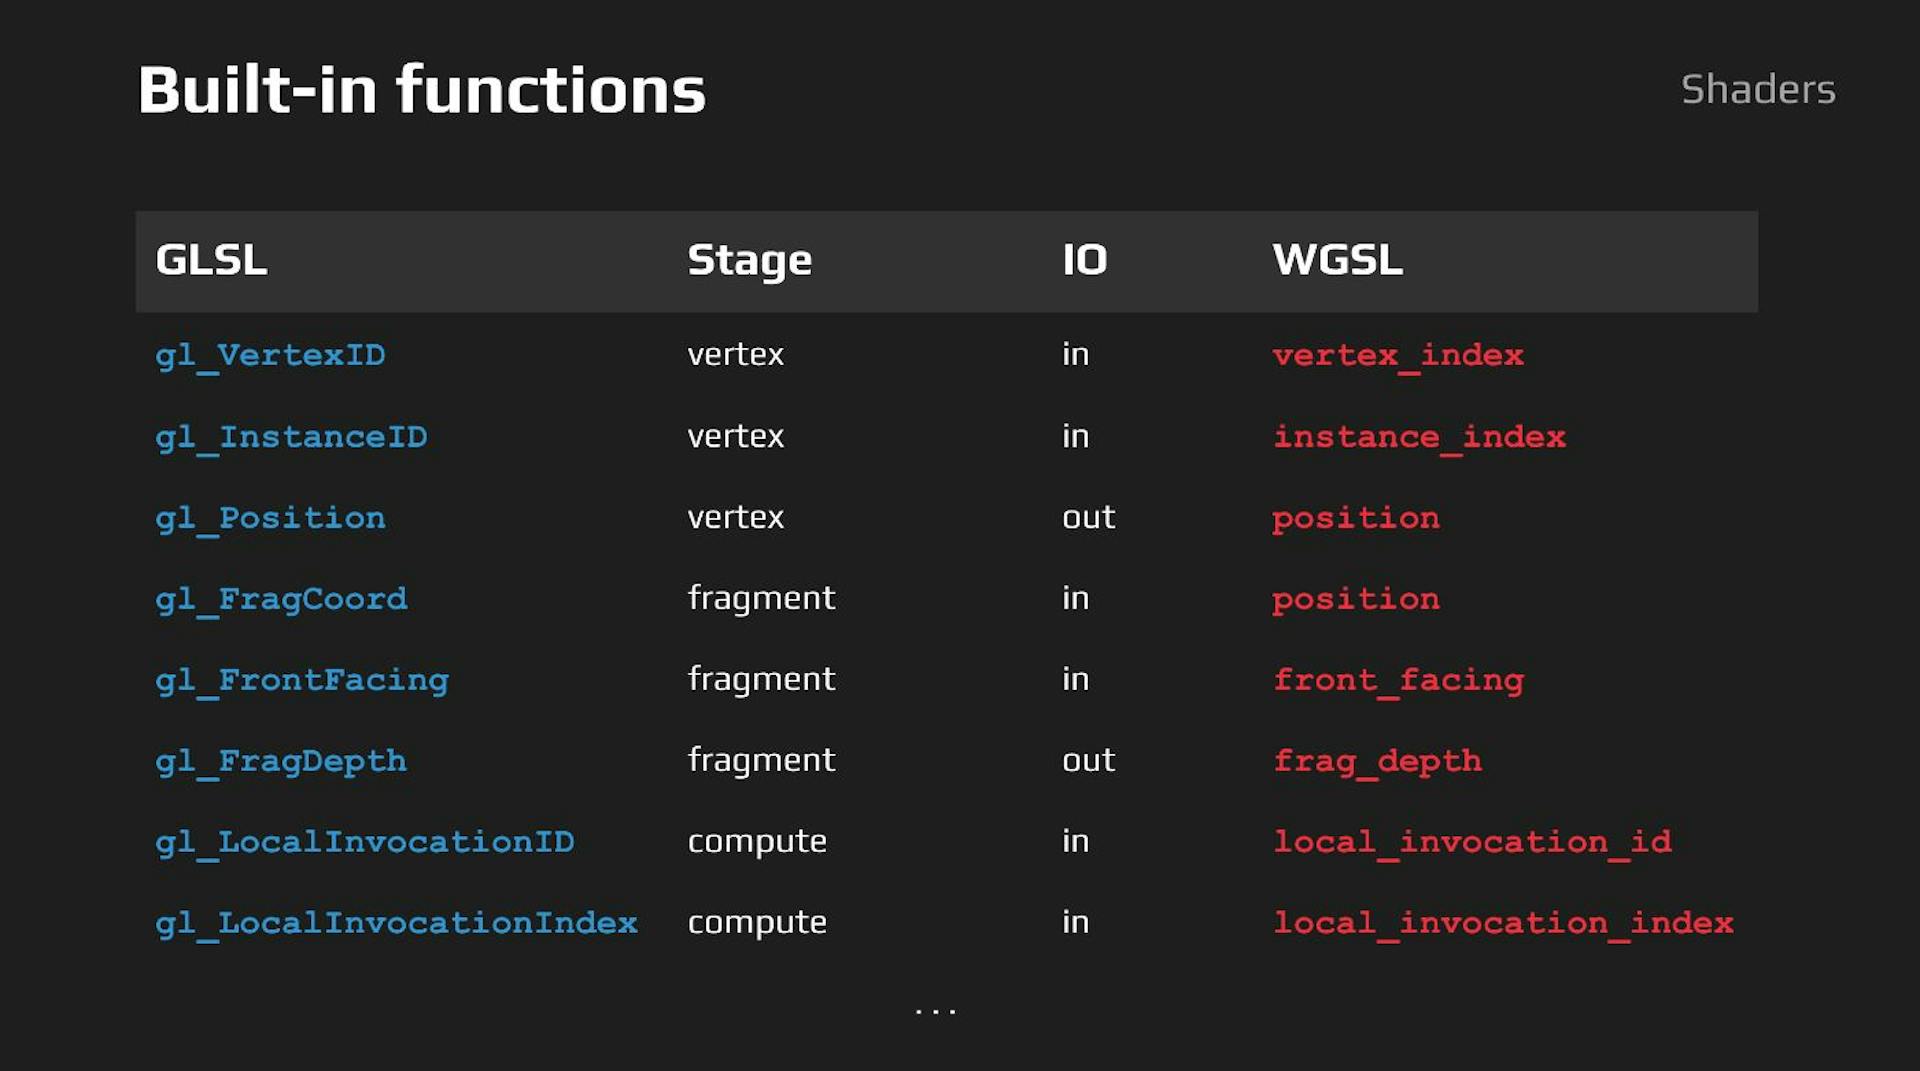Click the front_facing WGSL entry
1920x1071 pixels.
click(x=1398, y=679)
